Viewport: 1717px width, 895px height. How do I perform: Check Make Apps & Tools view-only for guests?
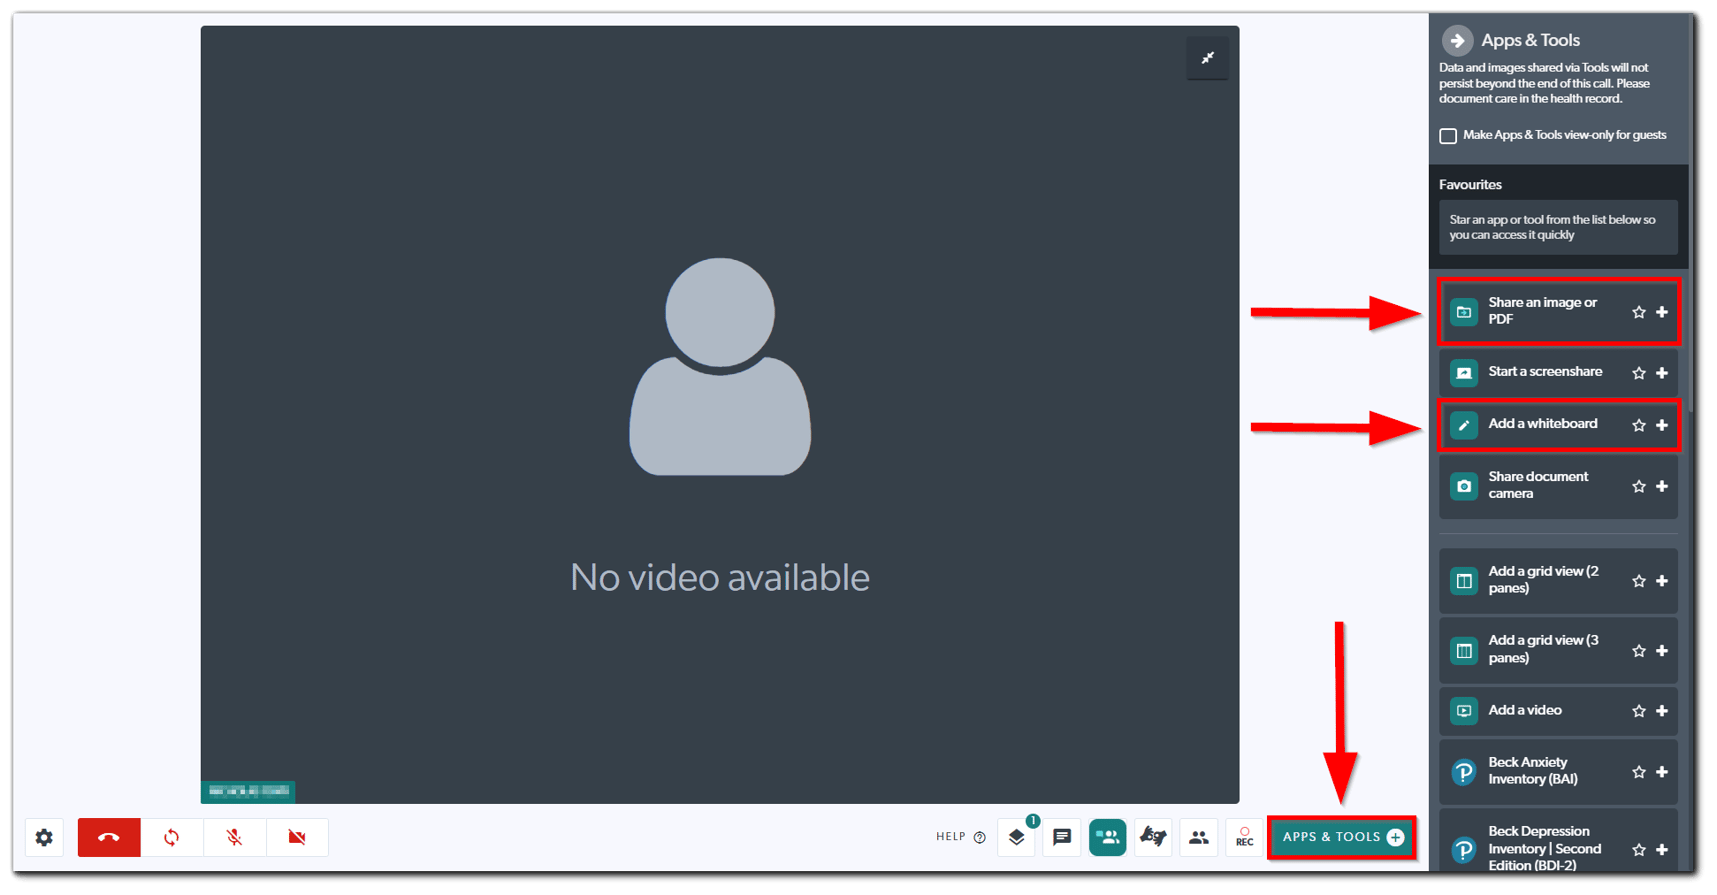[1448, 136]
